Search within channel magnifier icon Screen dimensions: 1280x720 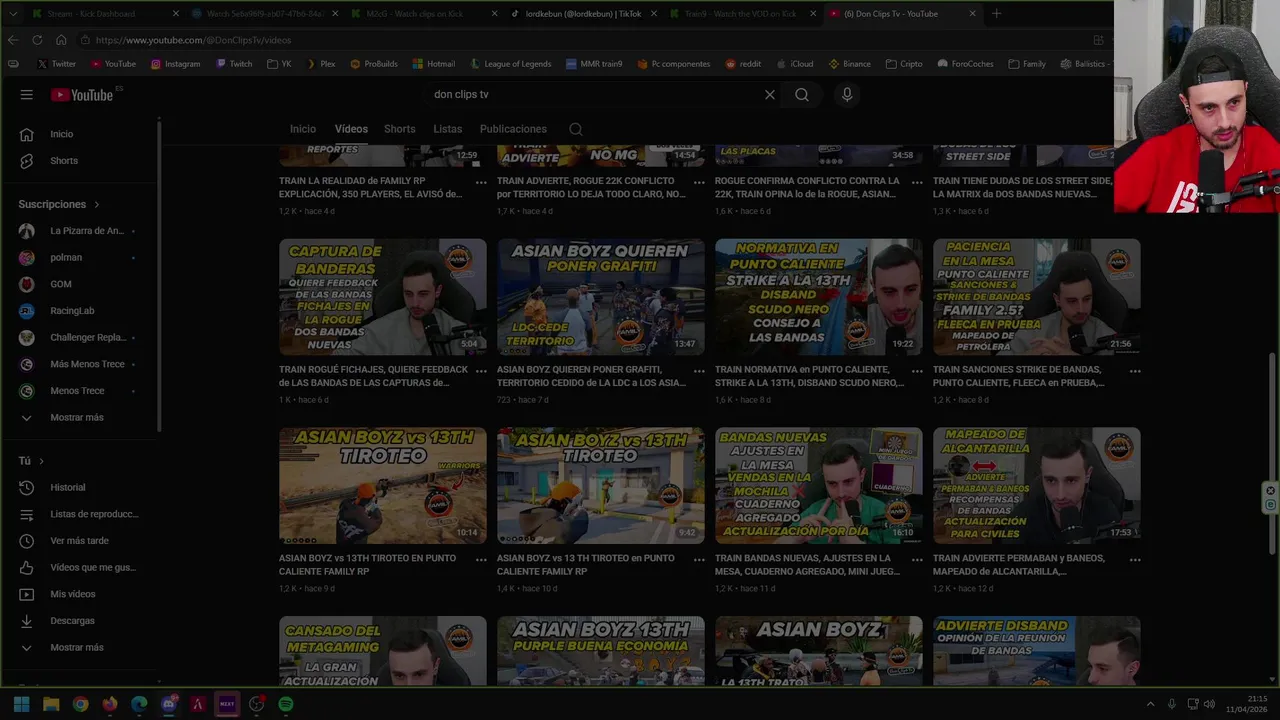tap(576, 129)
